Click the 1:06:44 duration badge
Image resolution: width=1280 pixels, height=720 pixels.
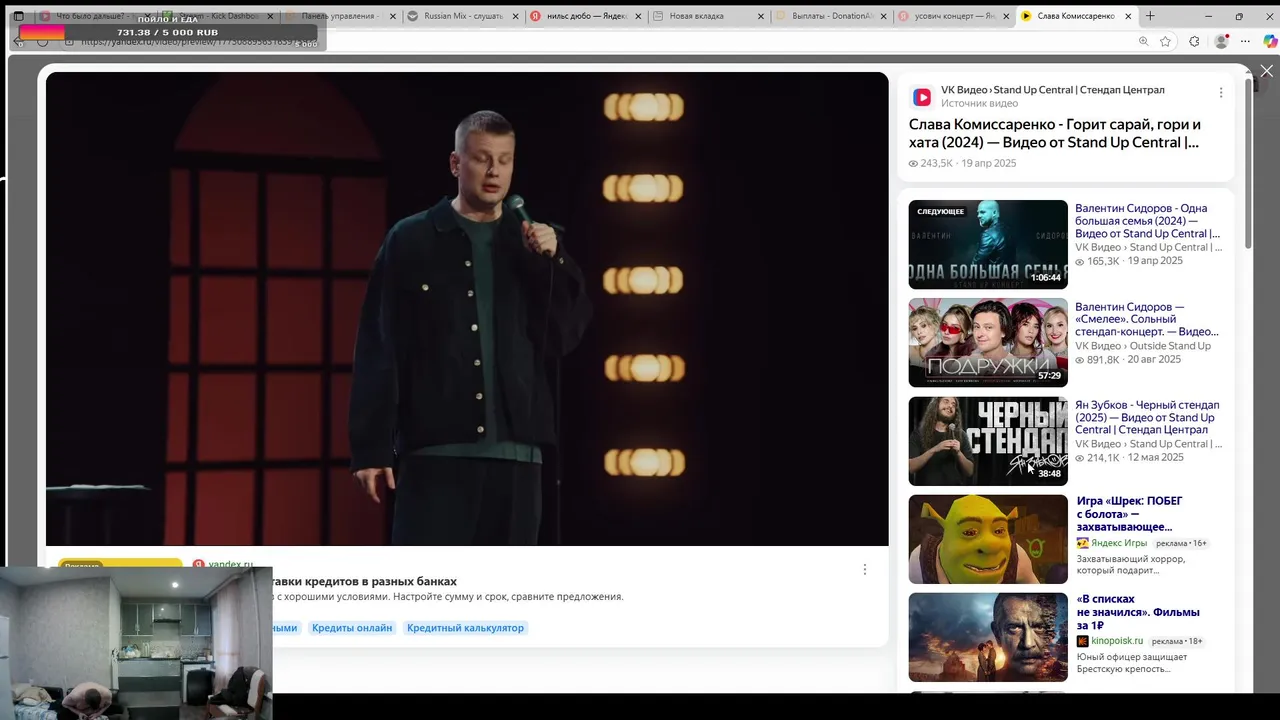pos(1045,278)
